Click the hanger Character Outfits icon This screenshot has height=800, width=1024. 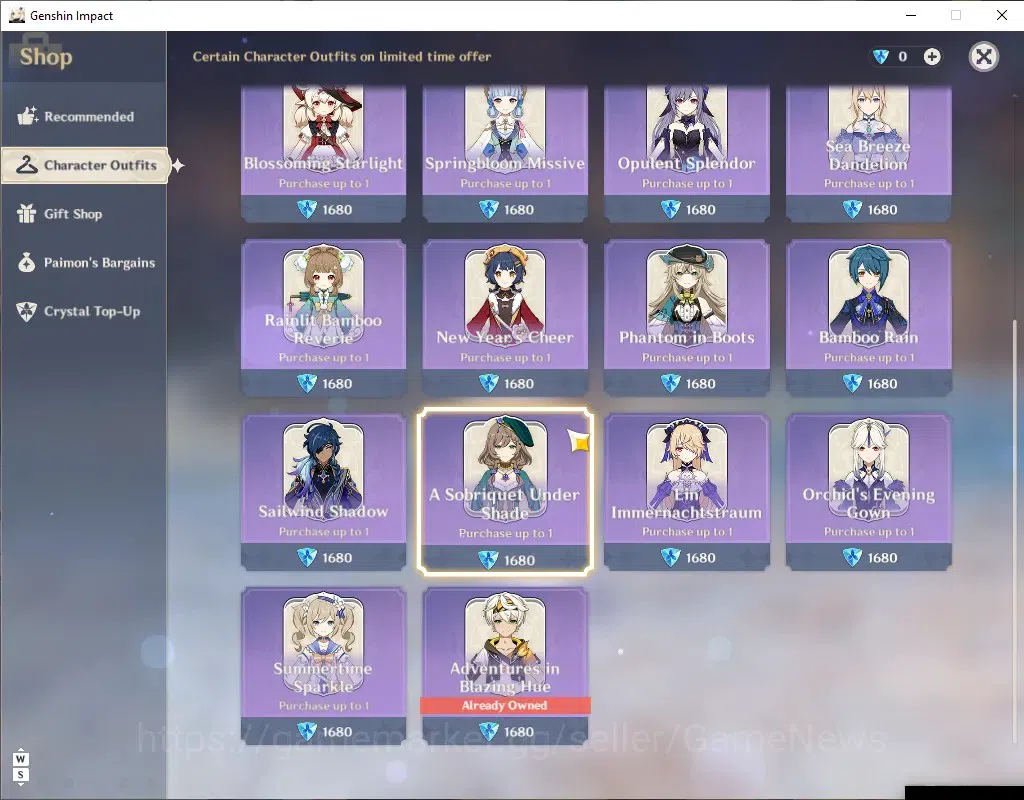click(x=27, y=165)
